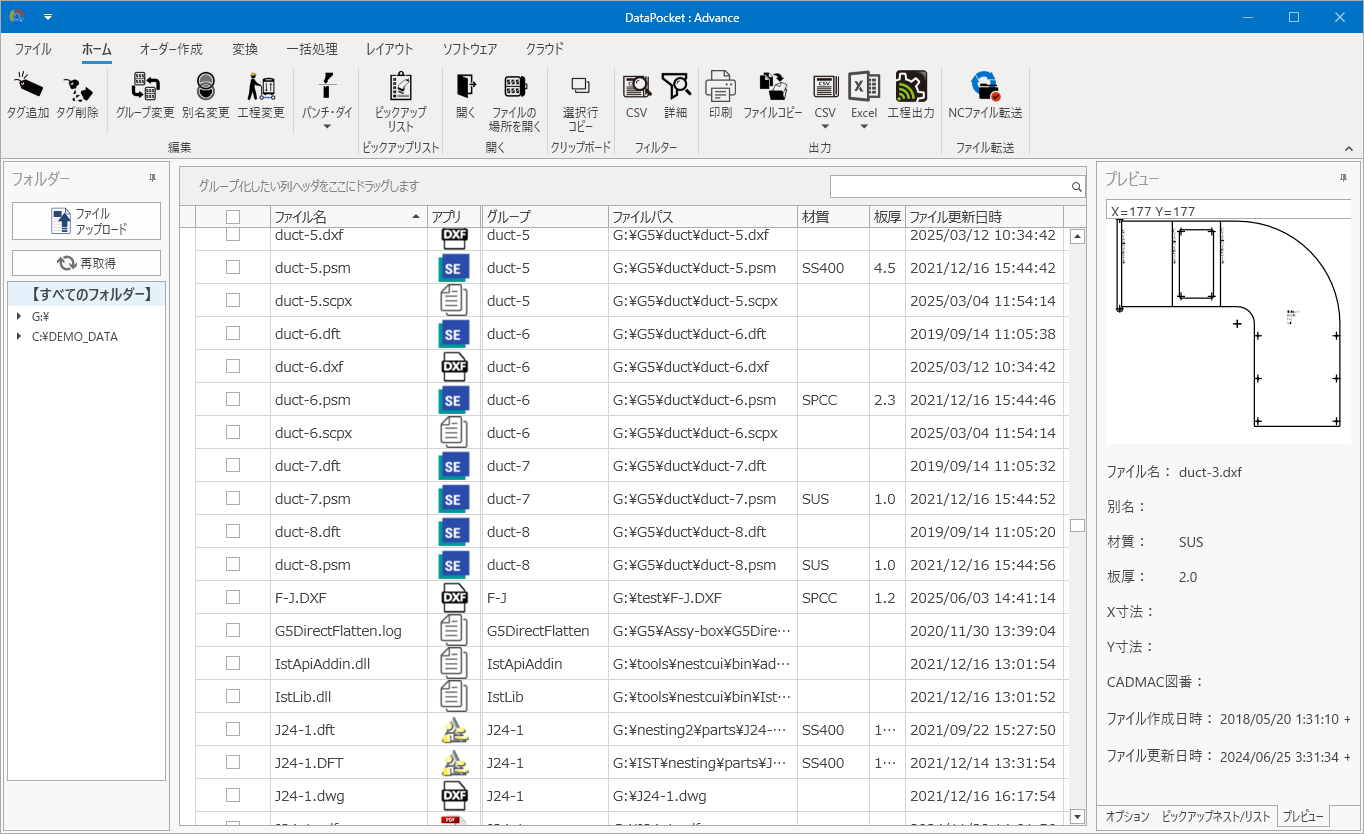
Task: Click the grid vertical scrollbar thumb
Action: (1077, 526)
